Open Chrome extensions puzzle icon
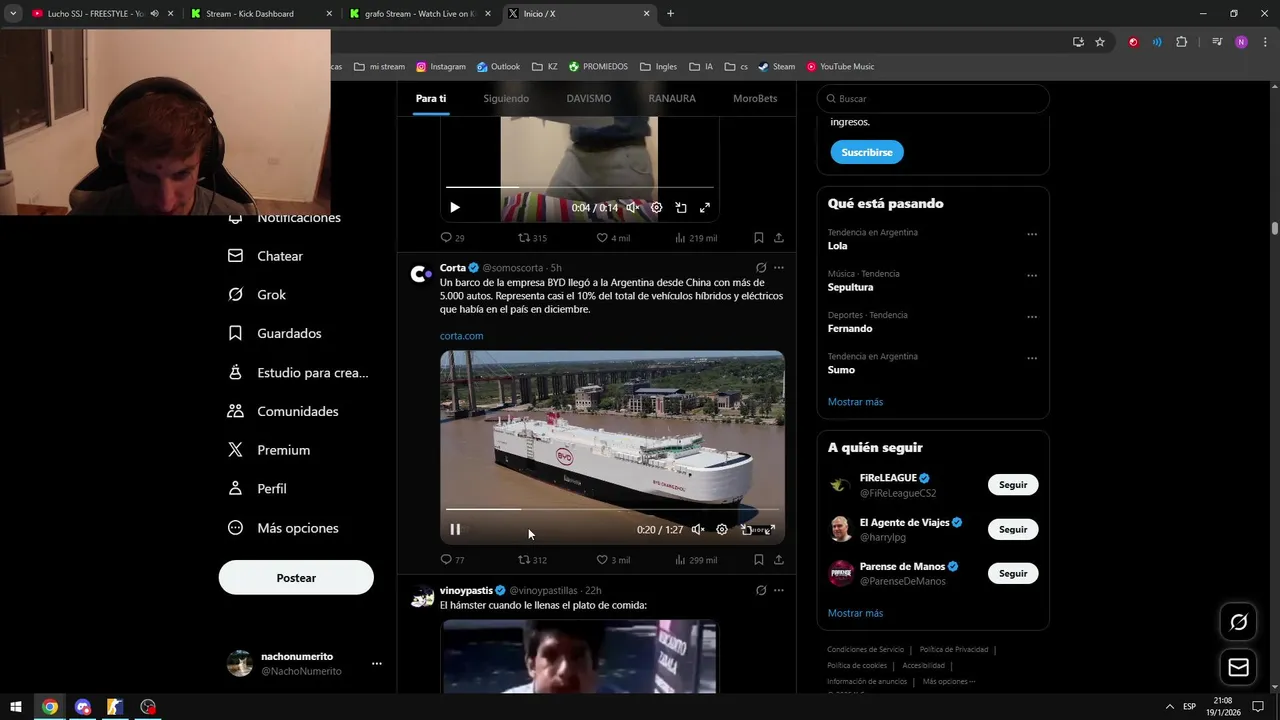Viewport: 1280px width, 720px height. (x=1181, y=42)
